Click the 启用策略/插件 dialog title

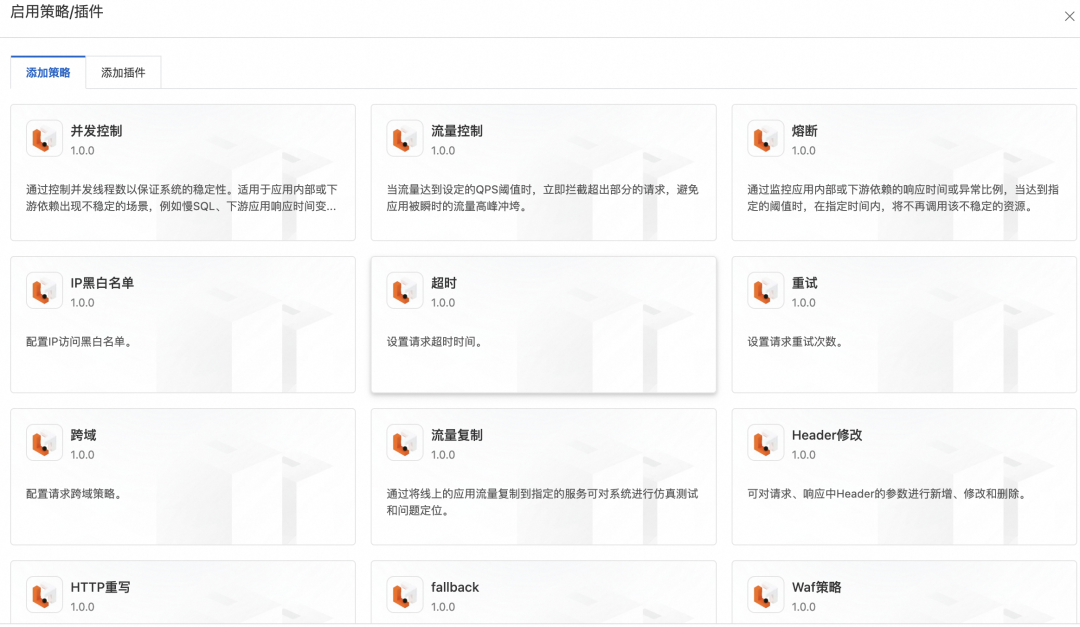(56, 12)
